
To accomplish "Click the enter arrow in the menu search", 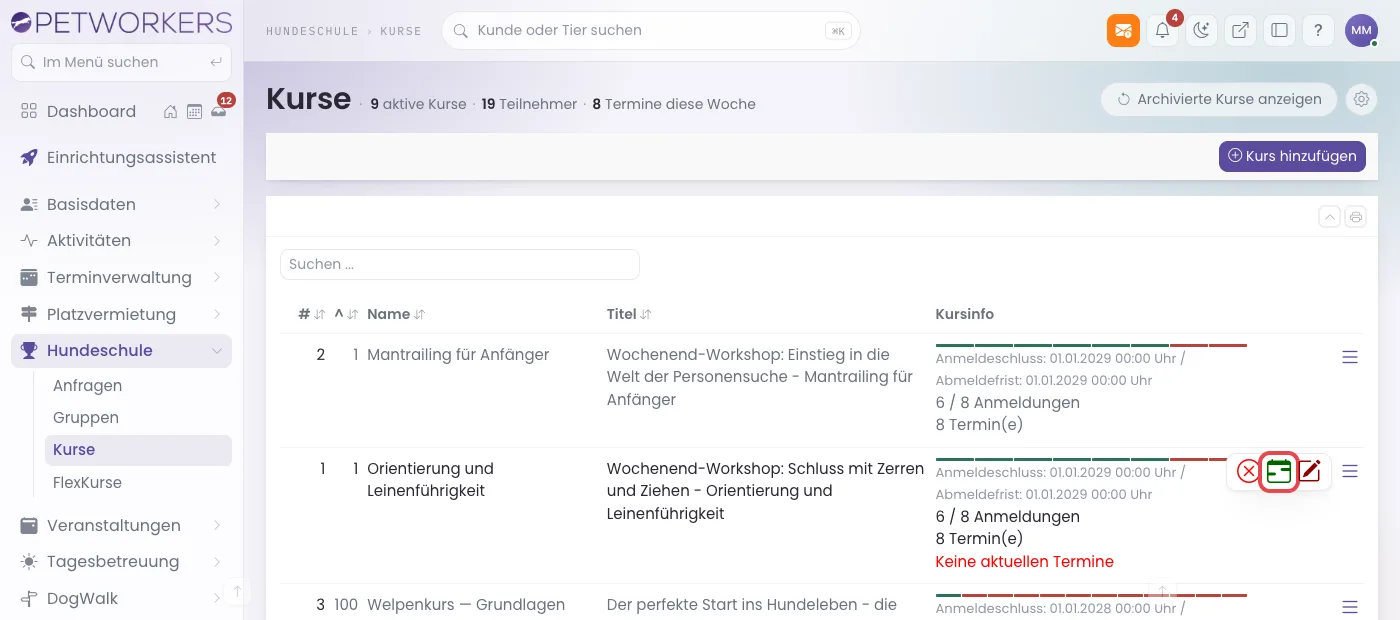I will [x=216, y=62].
